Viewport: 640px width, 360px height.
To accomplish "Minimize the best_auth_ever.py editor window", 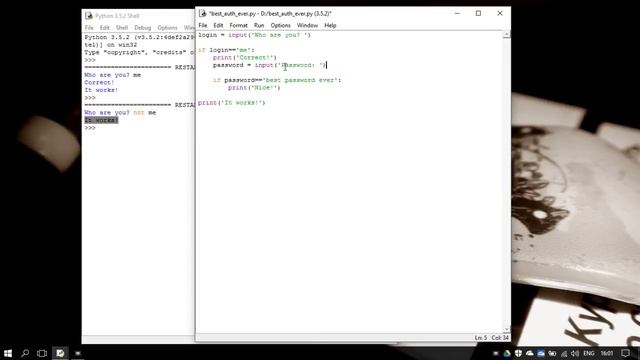I will point(457,13).
